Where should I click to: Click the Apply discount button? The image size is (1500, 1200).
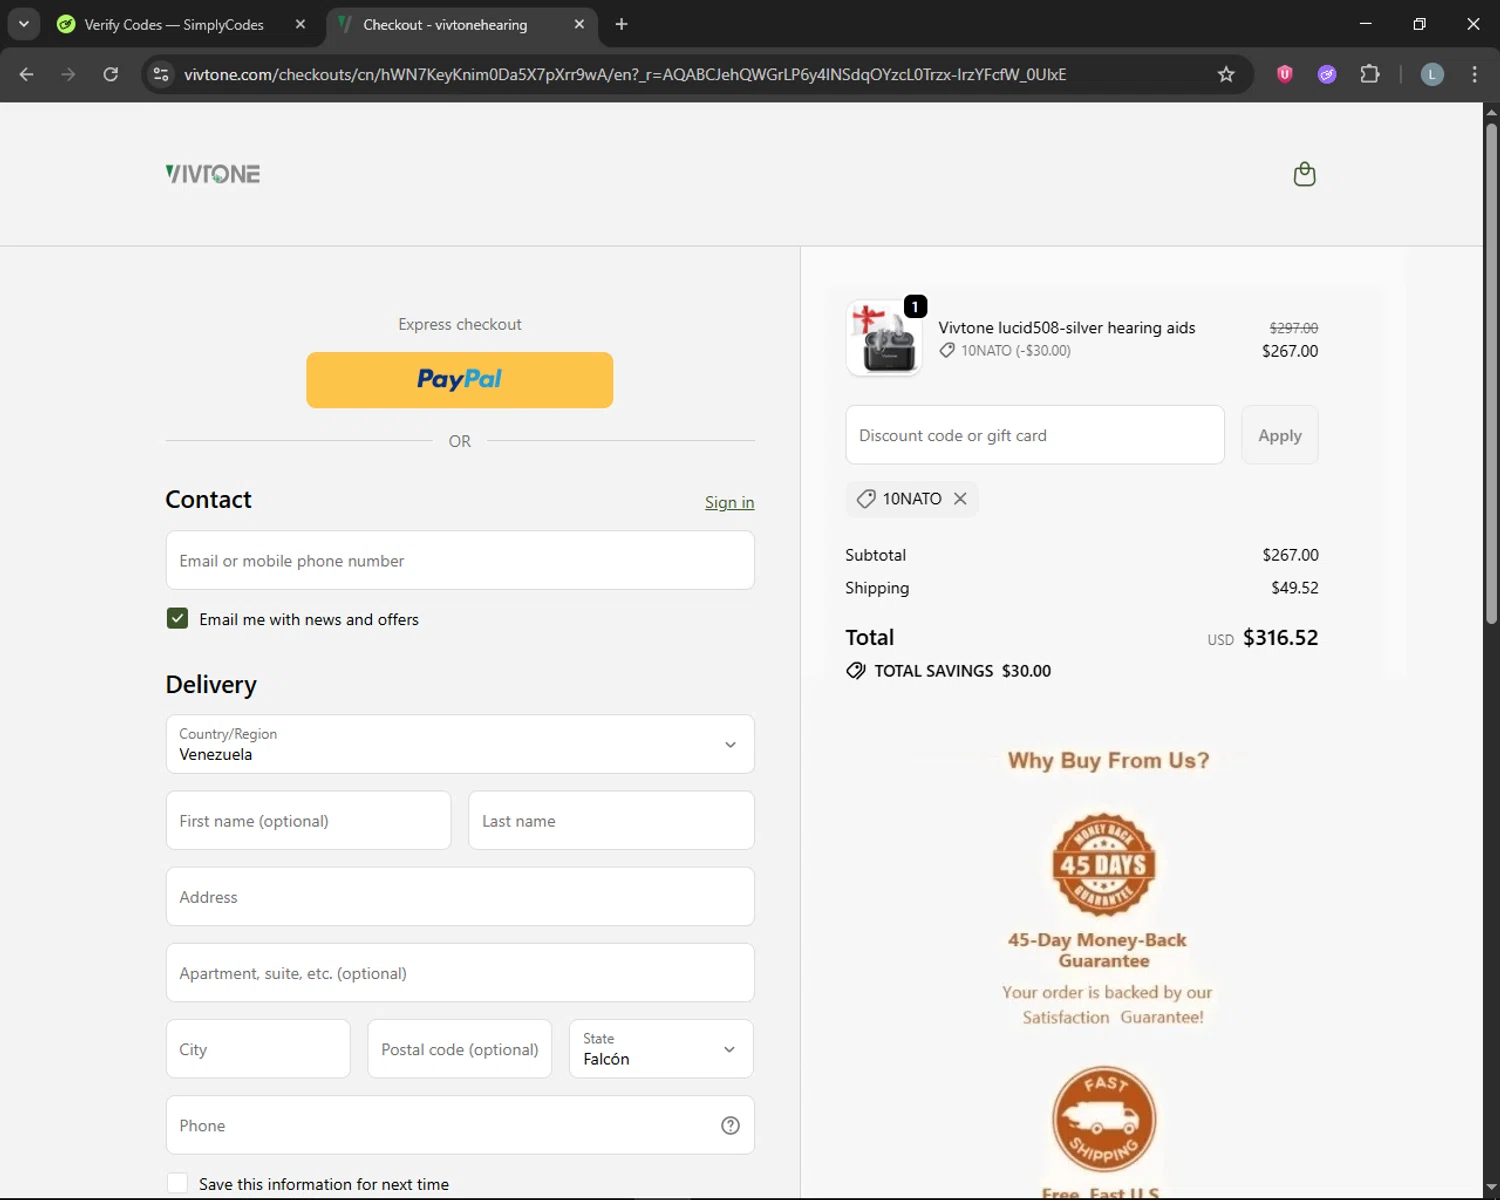click(1280, 435)
